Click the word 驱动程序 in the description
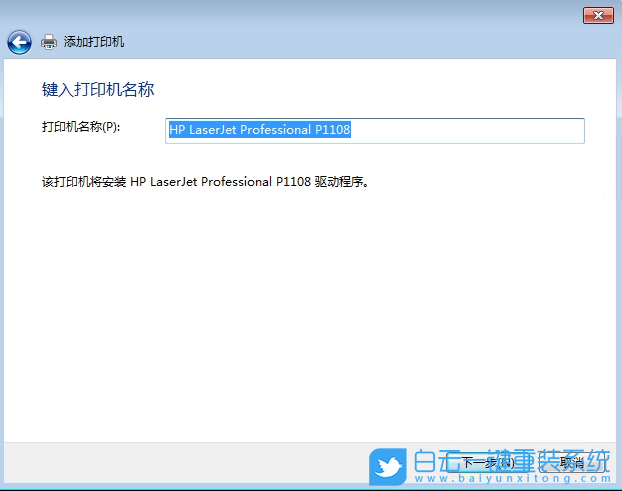Viewport: 622px width, 491px height. pyautogui.click(x=339, y=183)
